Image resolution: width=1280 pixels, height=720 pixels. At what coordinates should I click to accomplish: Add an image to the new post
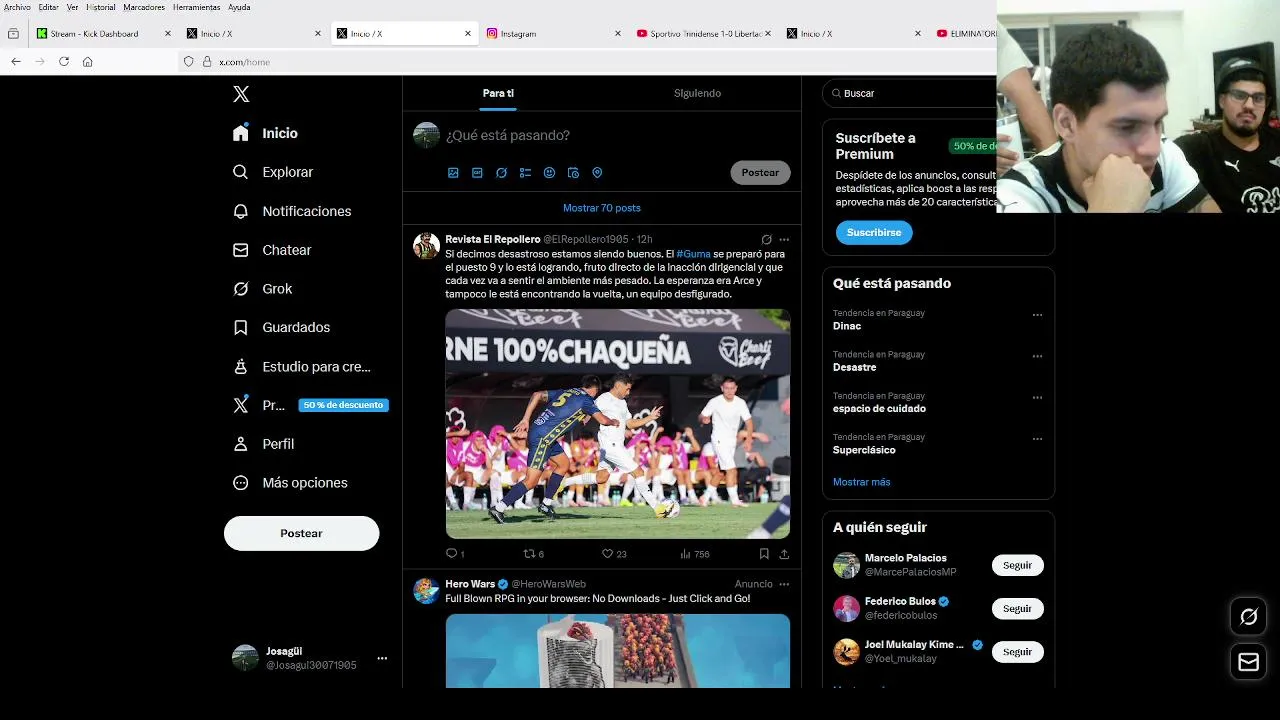click(453, 173)
